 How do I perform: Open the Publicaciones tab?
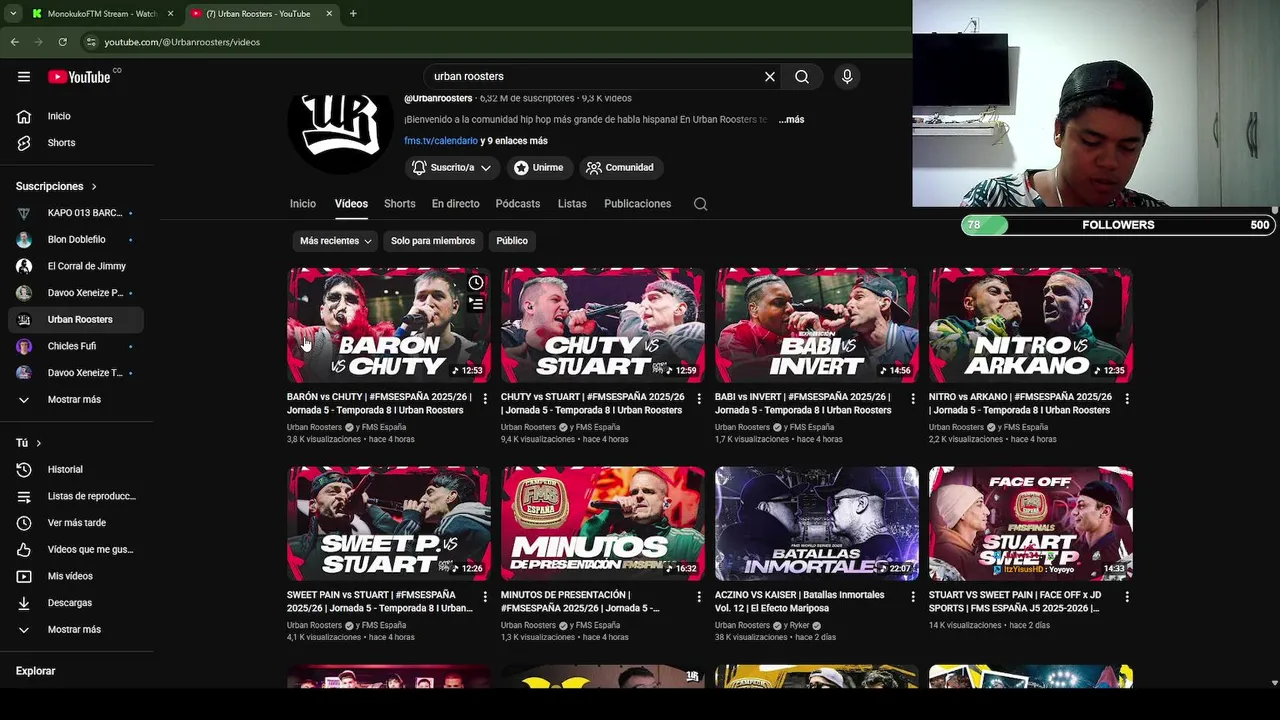[x=638, y=204]
